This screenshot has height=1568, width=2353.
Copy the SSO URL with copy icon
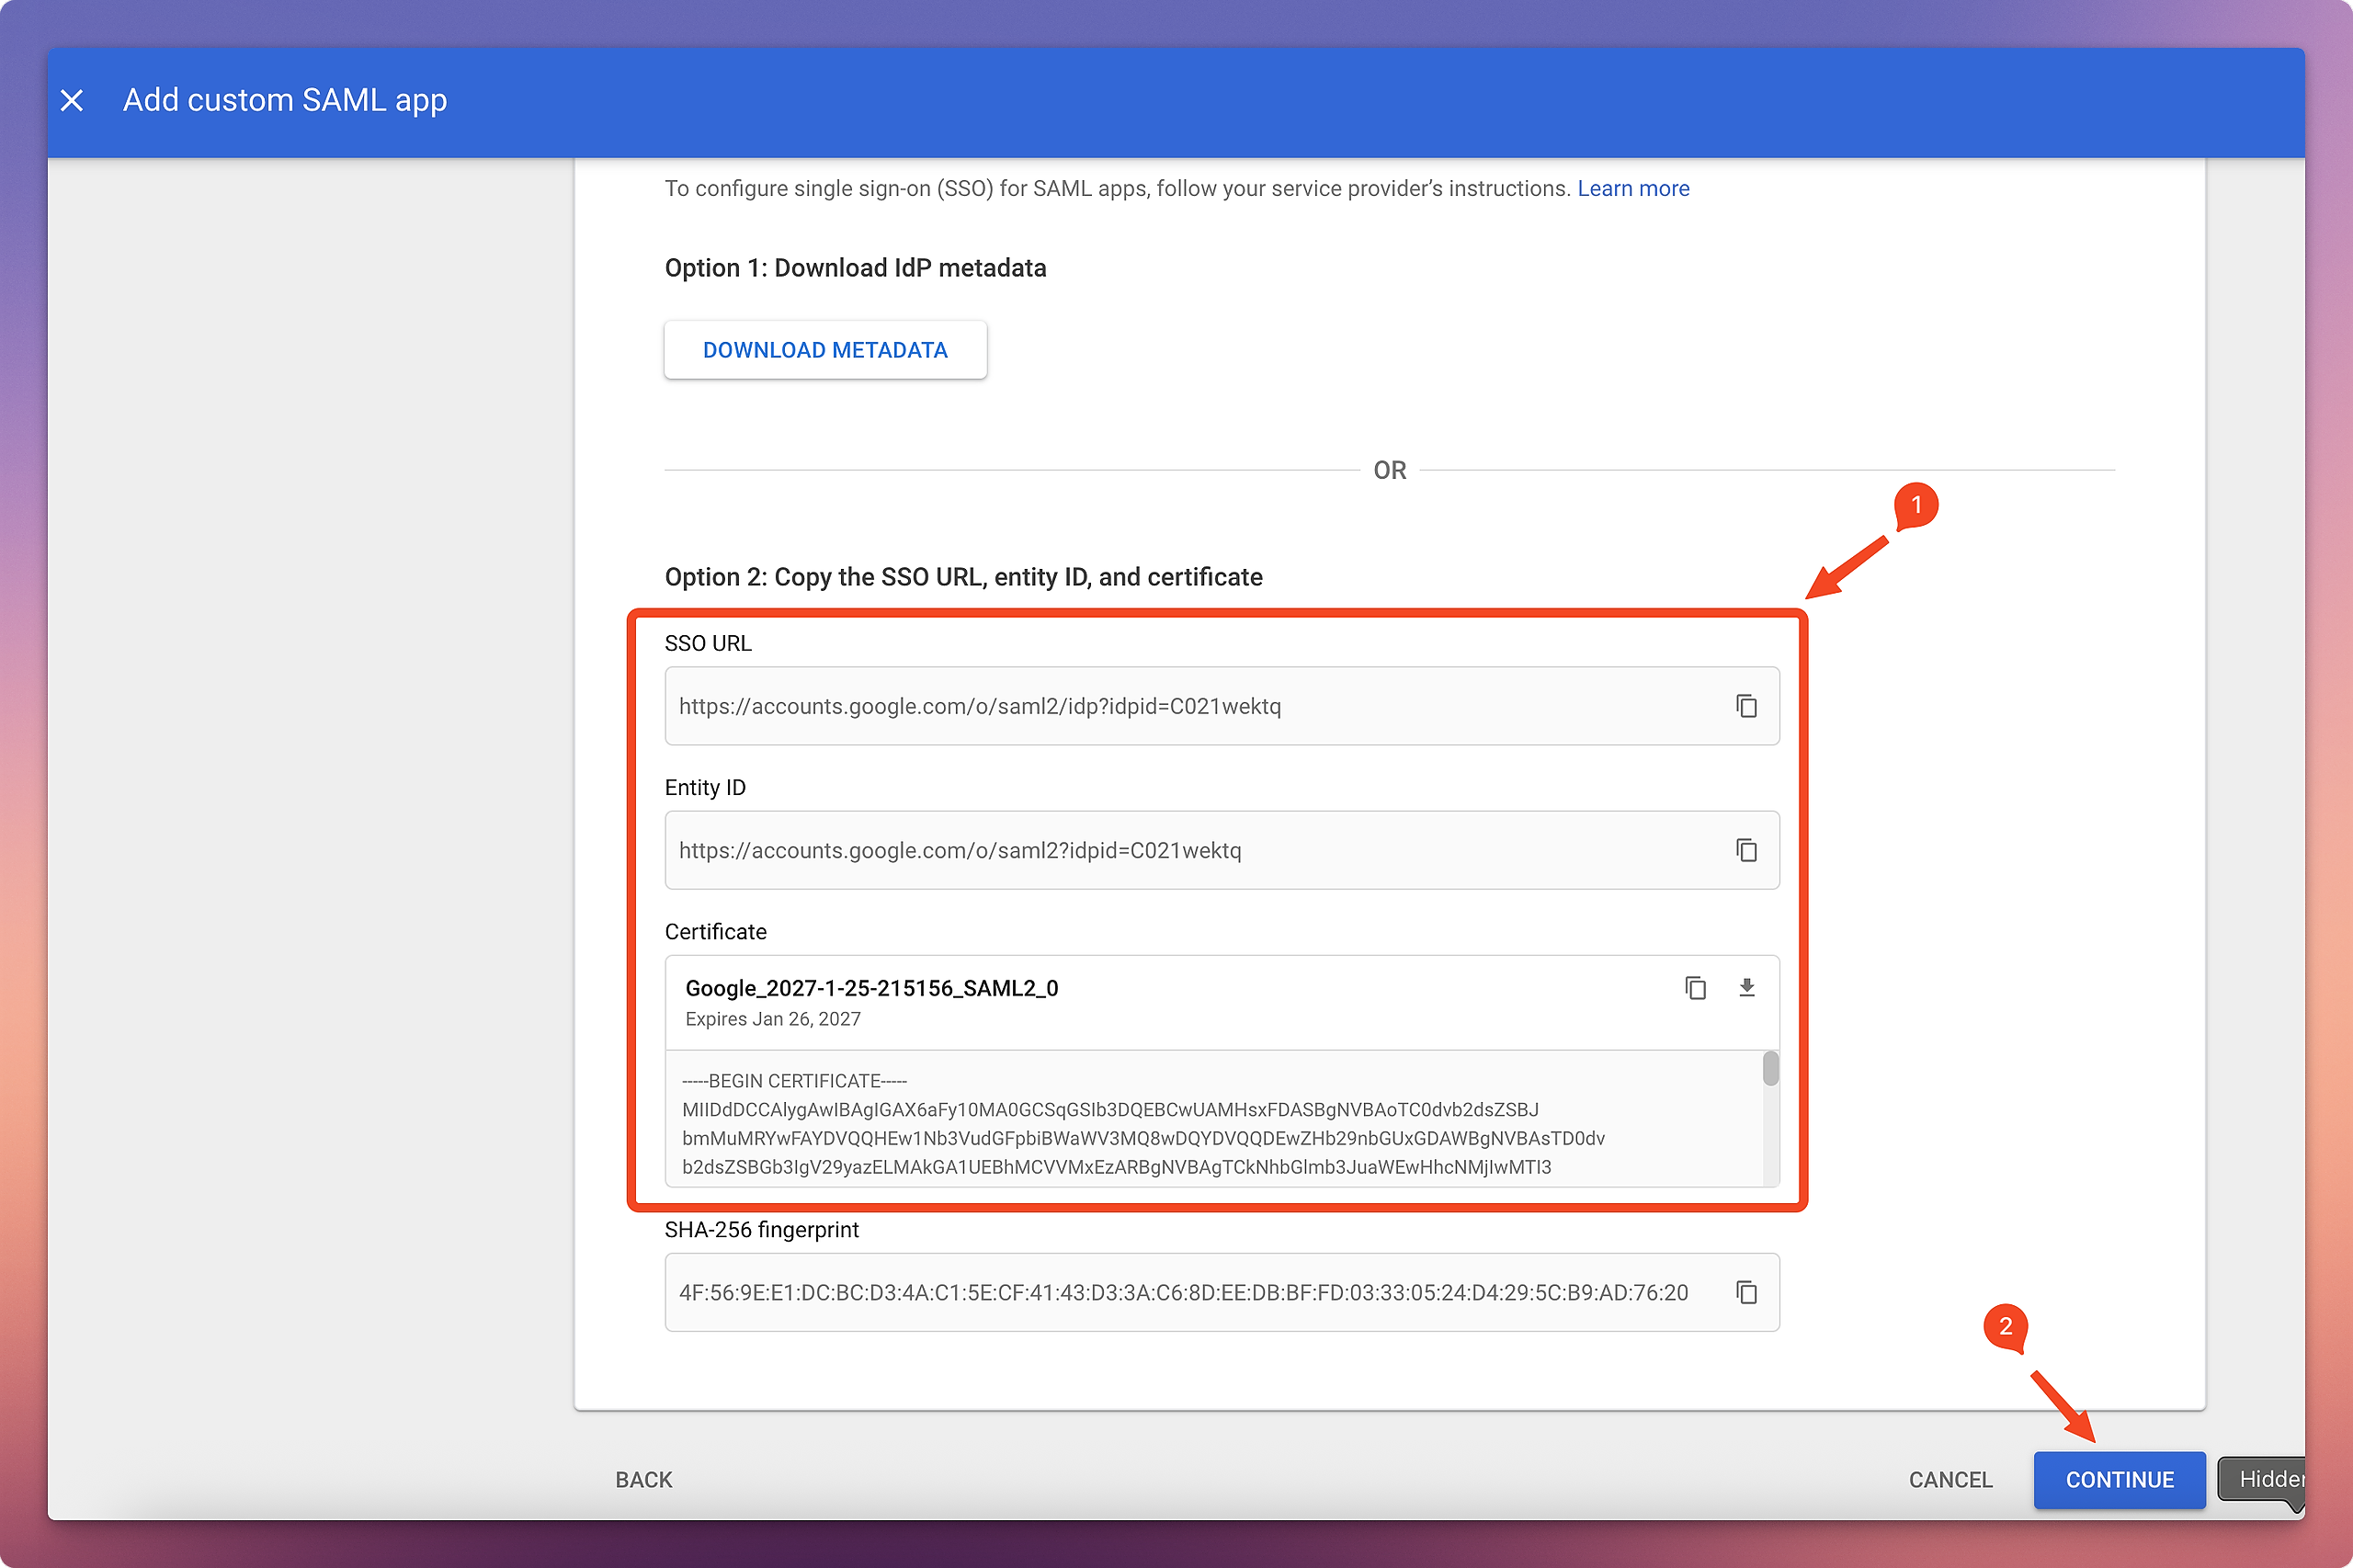[x=1746, y=706]
